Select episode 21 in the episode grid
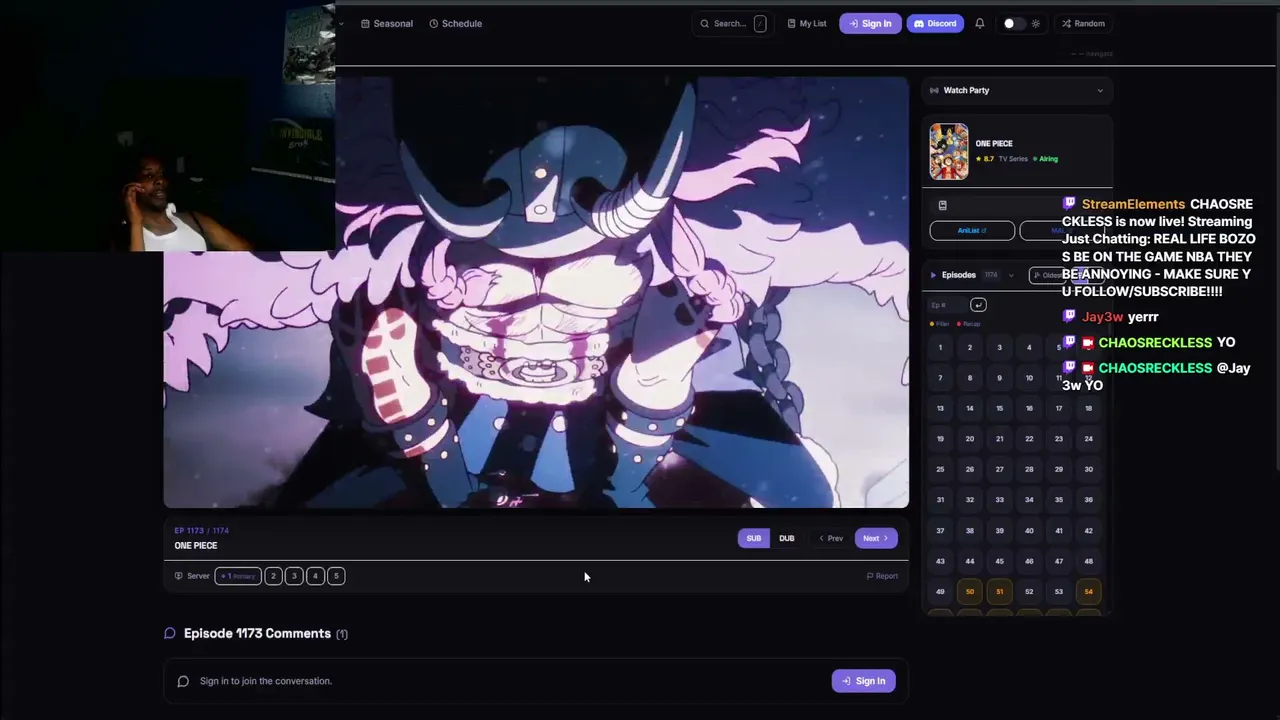 (999, 439)
